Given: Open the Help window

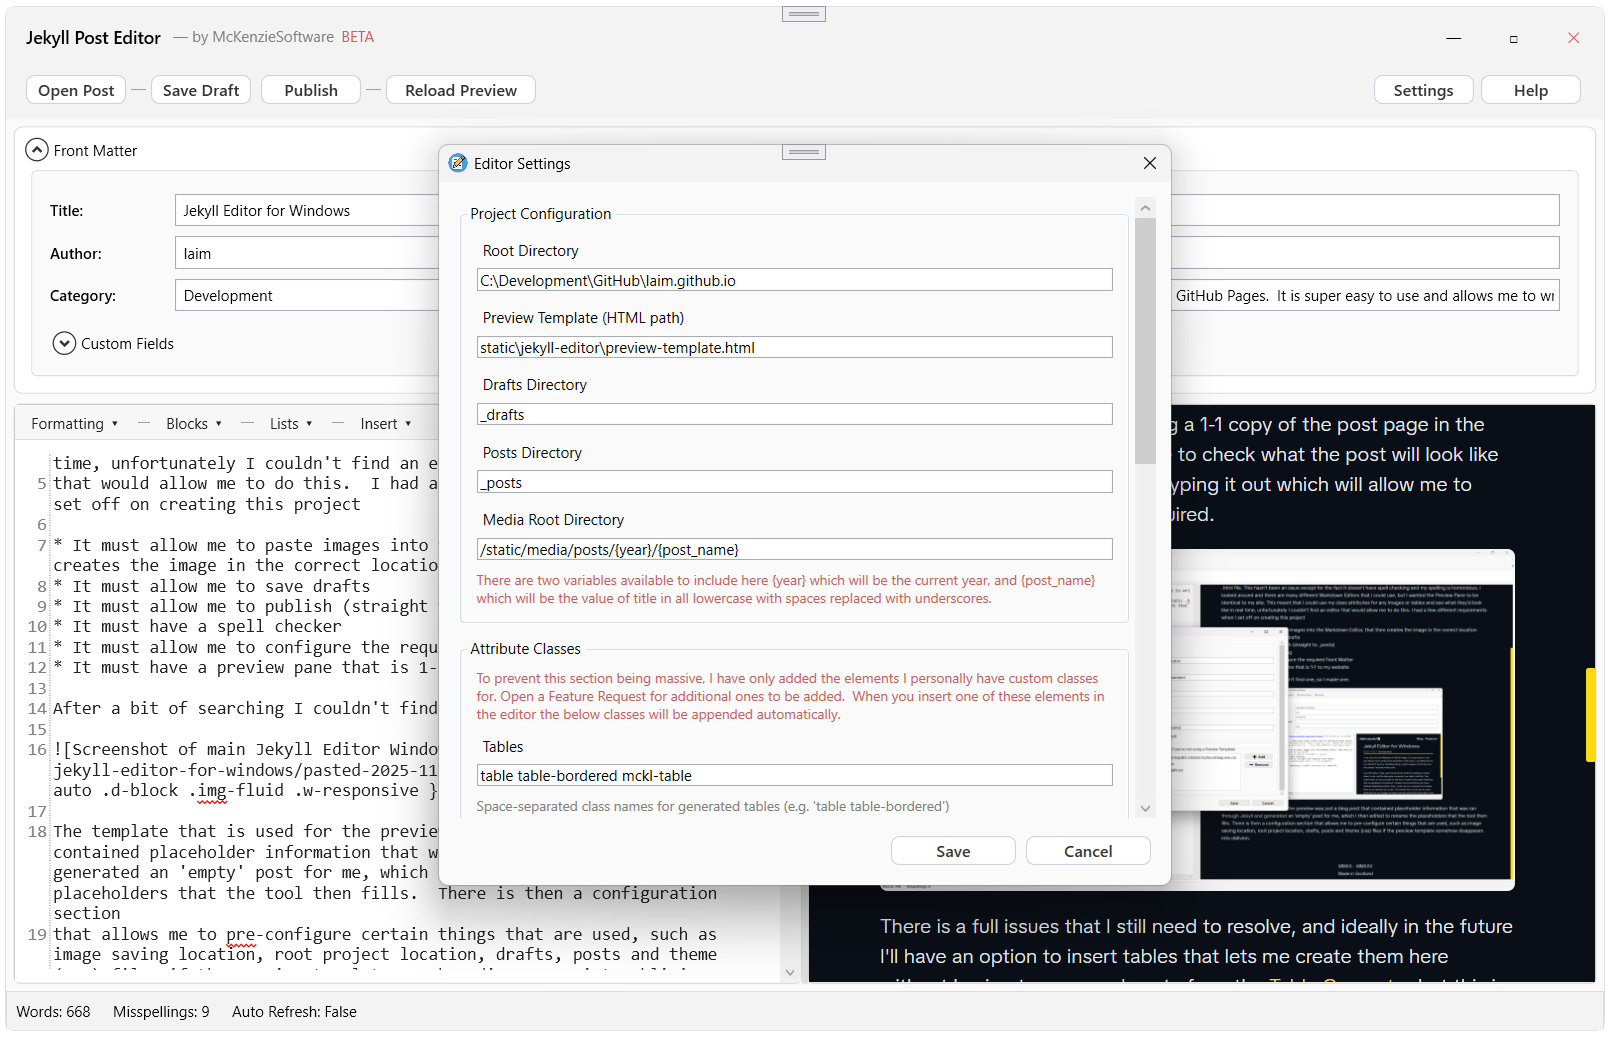Looking at the screenshot, I should point(1530,89).
